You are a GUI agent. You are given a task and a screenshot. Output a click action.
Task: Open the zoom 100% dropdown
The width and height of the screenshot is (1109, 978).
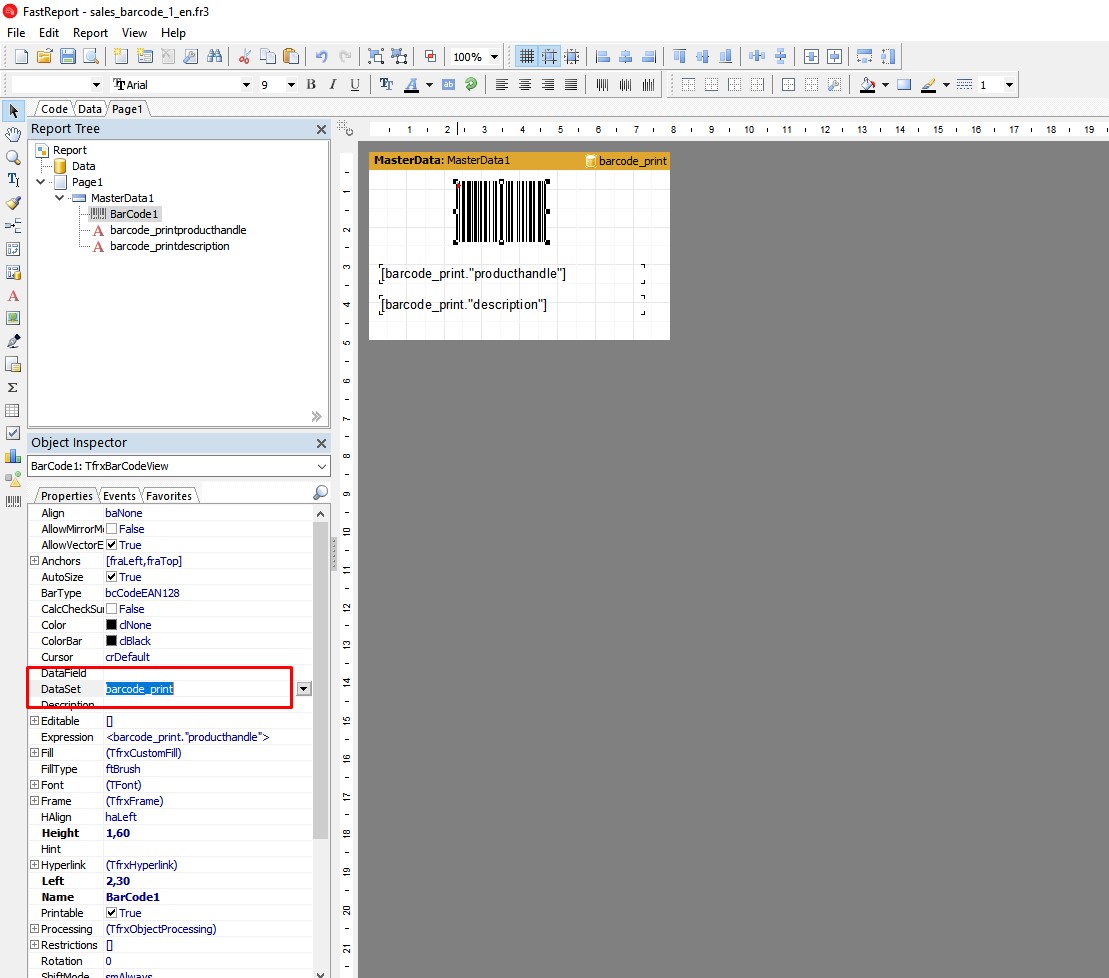pos(494,57)
